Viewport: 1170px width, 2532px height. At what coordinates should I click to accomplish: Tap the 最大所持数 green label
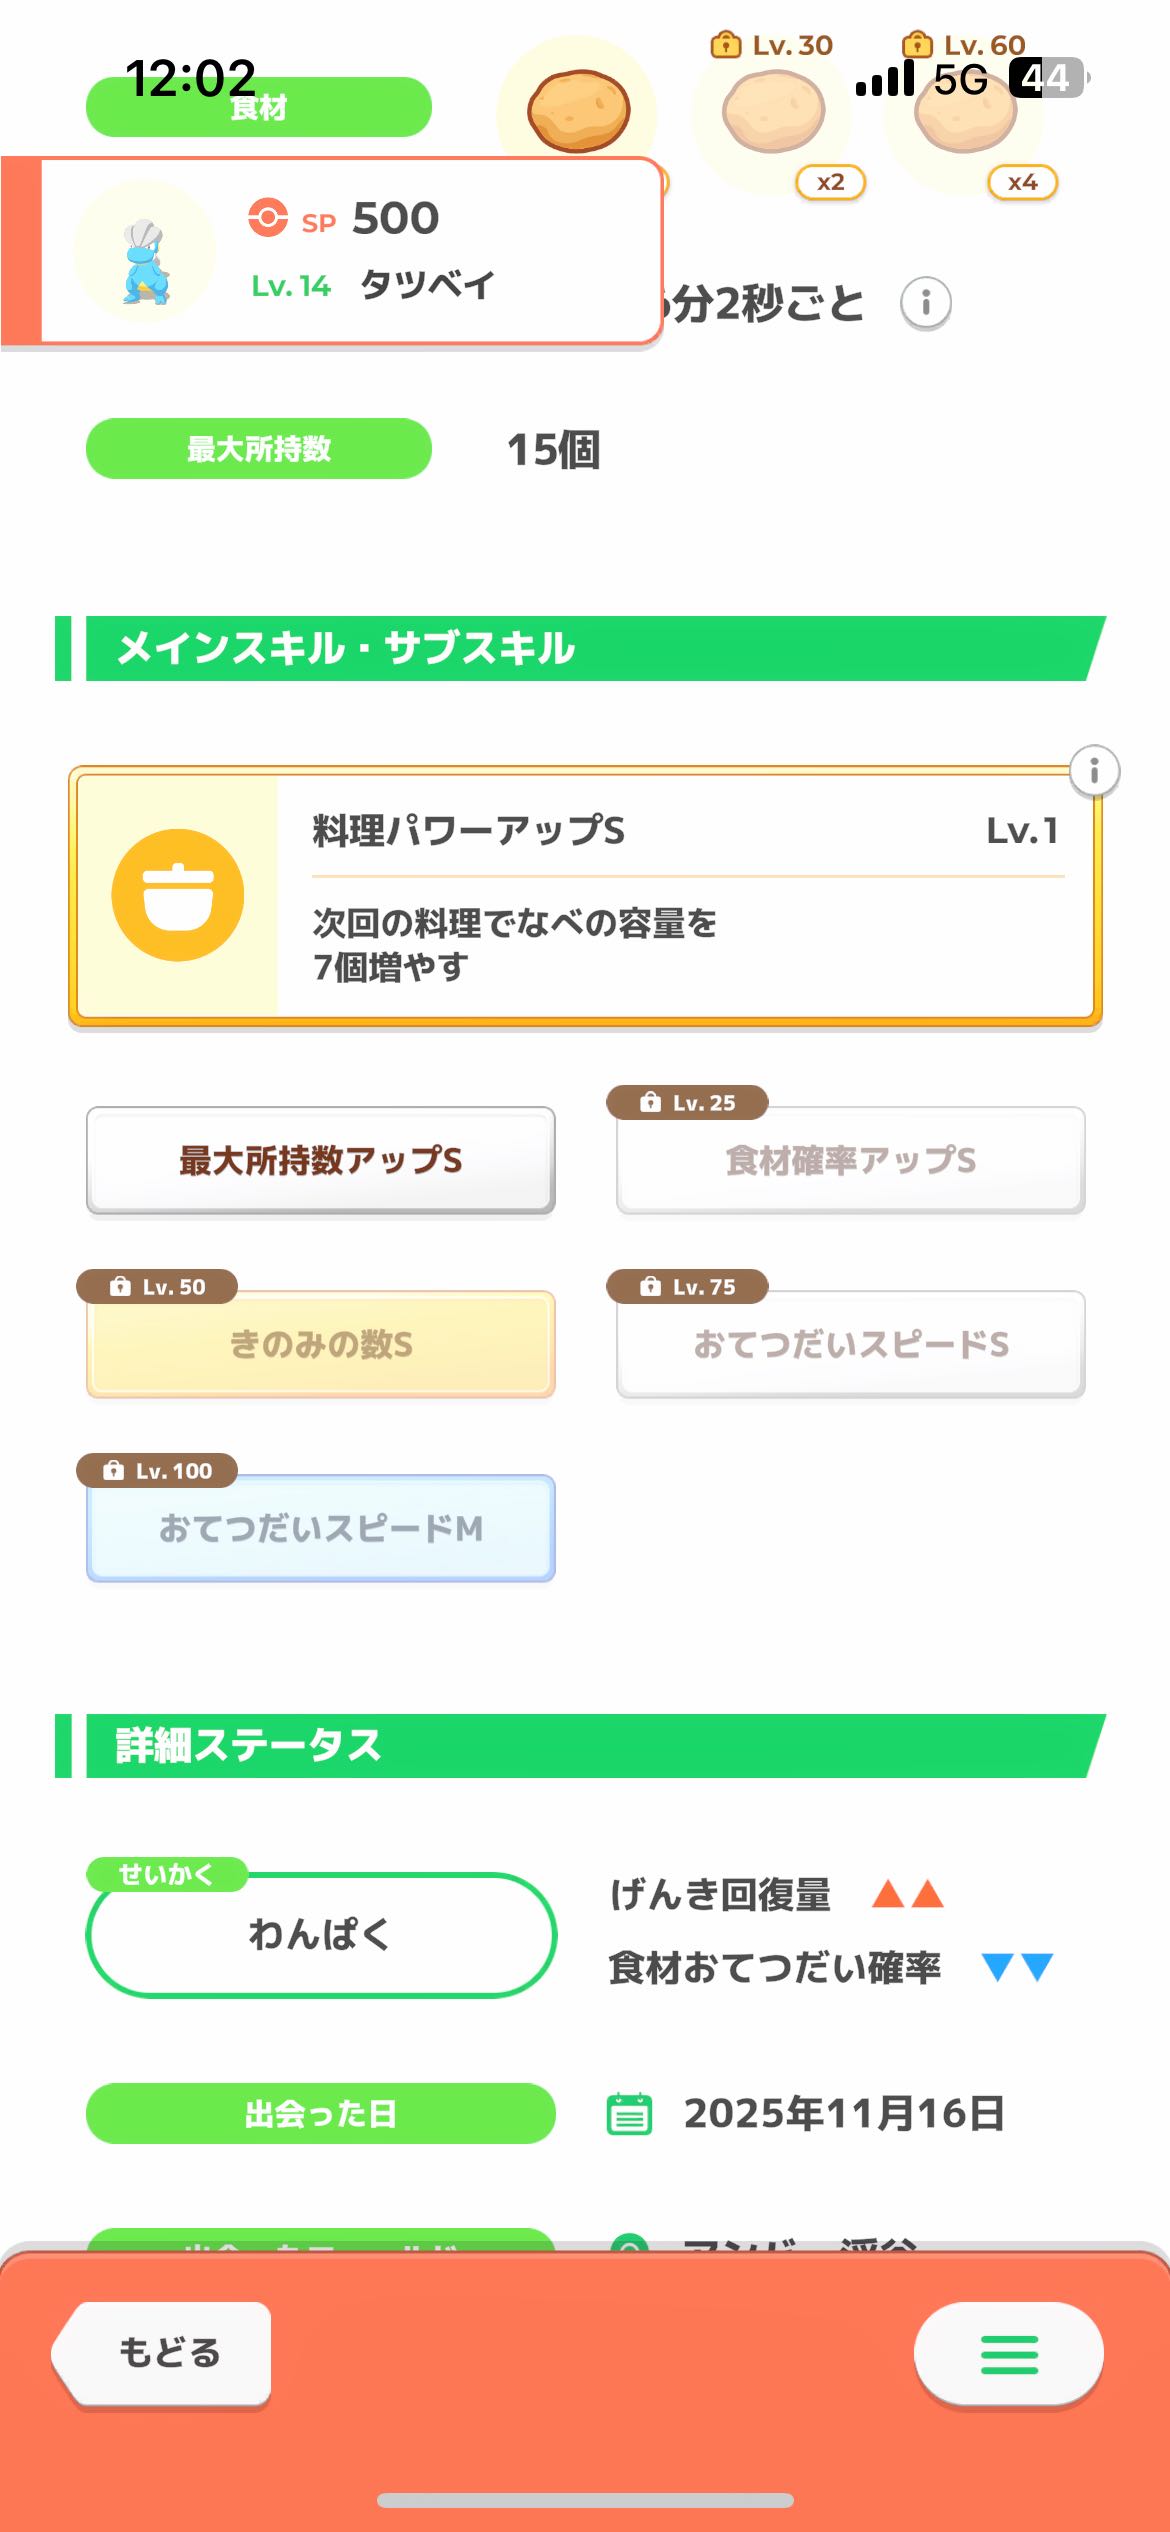point(258,449)
